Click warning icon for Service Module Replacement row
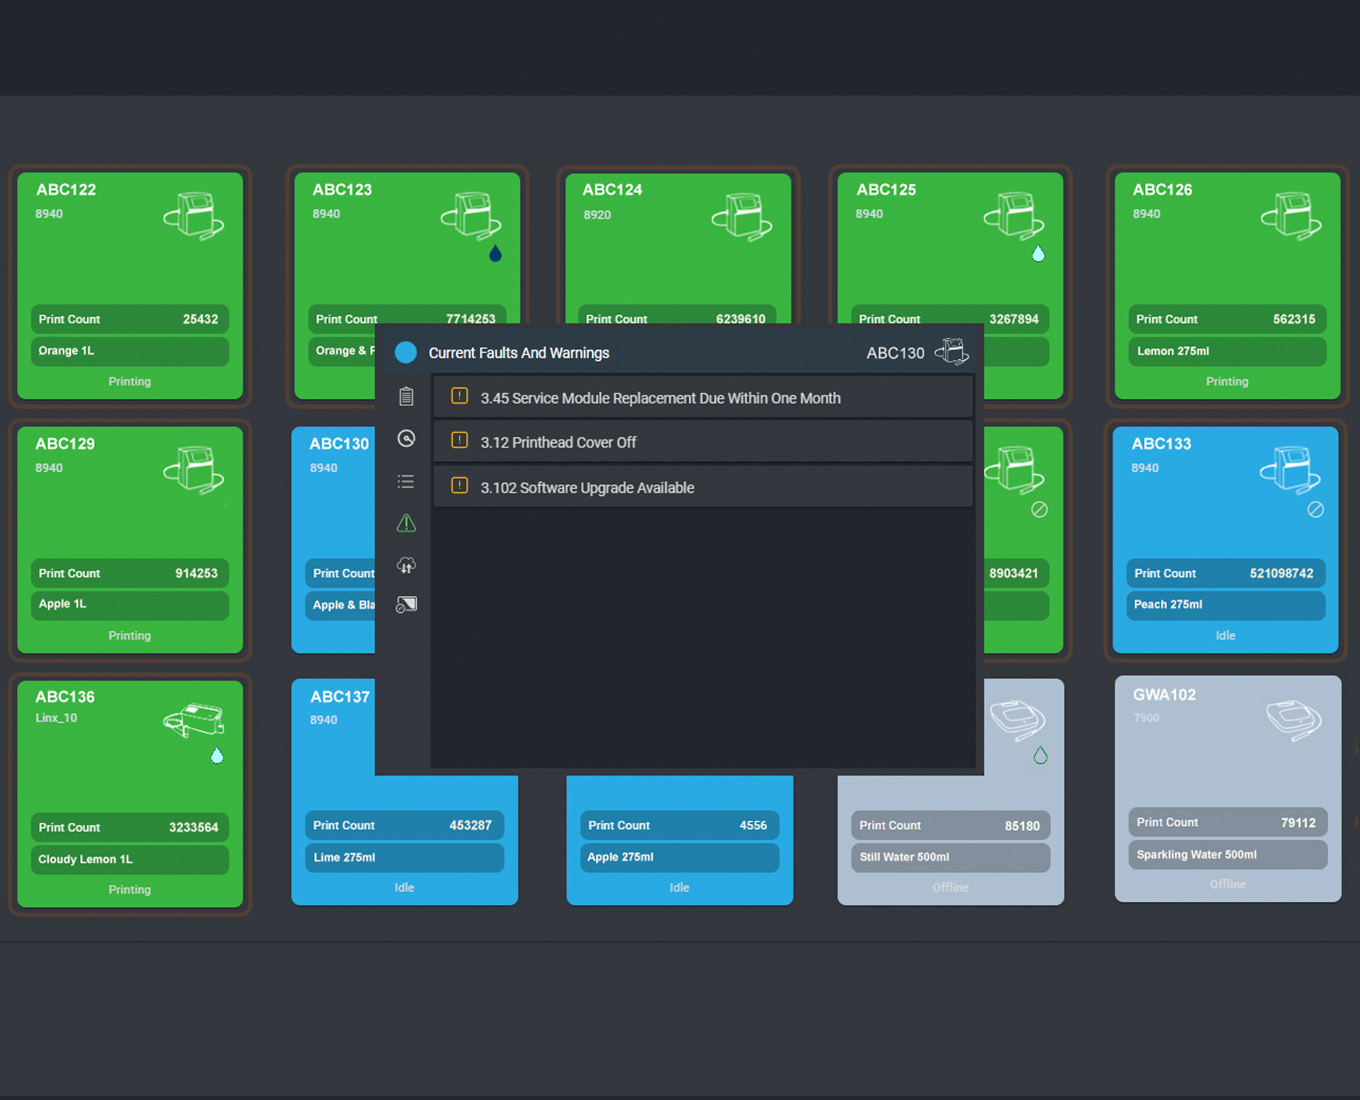 coord(459,396)
